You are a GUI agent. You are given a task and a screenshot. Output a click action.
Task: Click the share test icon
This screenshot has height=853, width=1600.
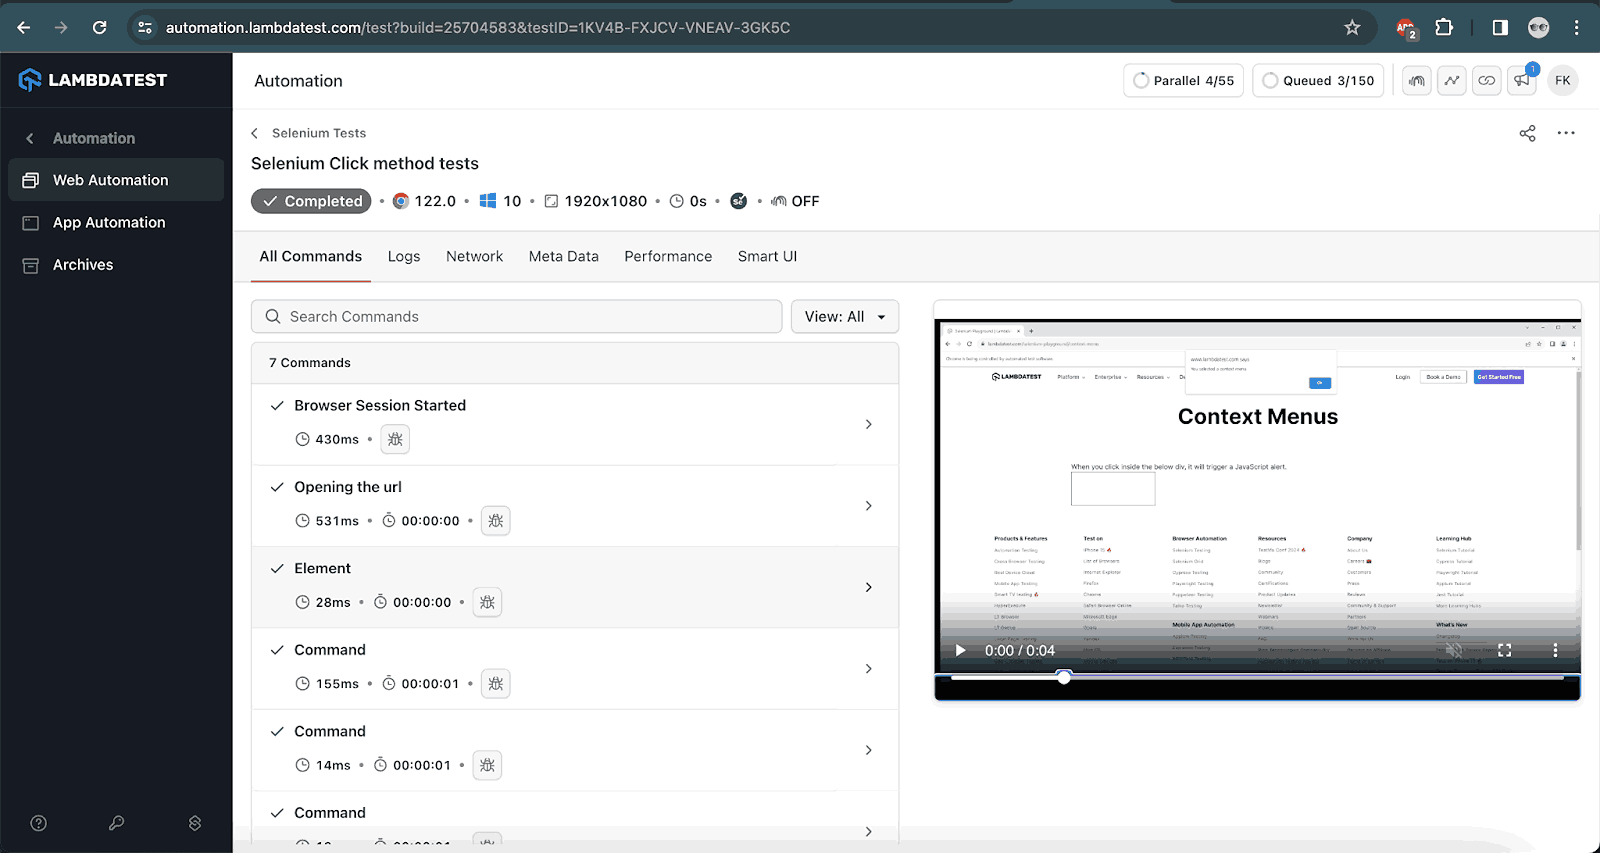pos(1528,133)
